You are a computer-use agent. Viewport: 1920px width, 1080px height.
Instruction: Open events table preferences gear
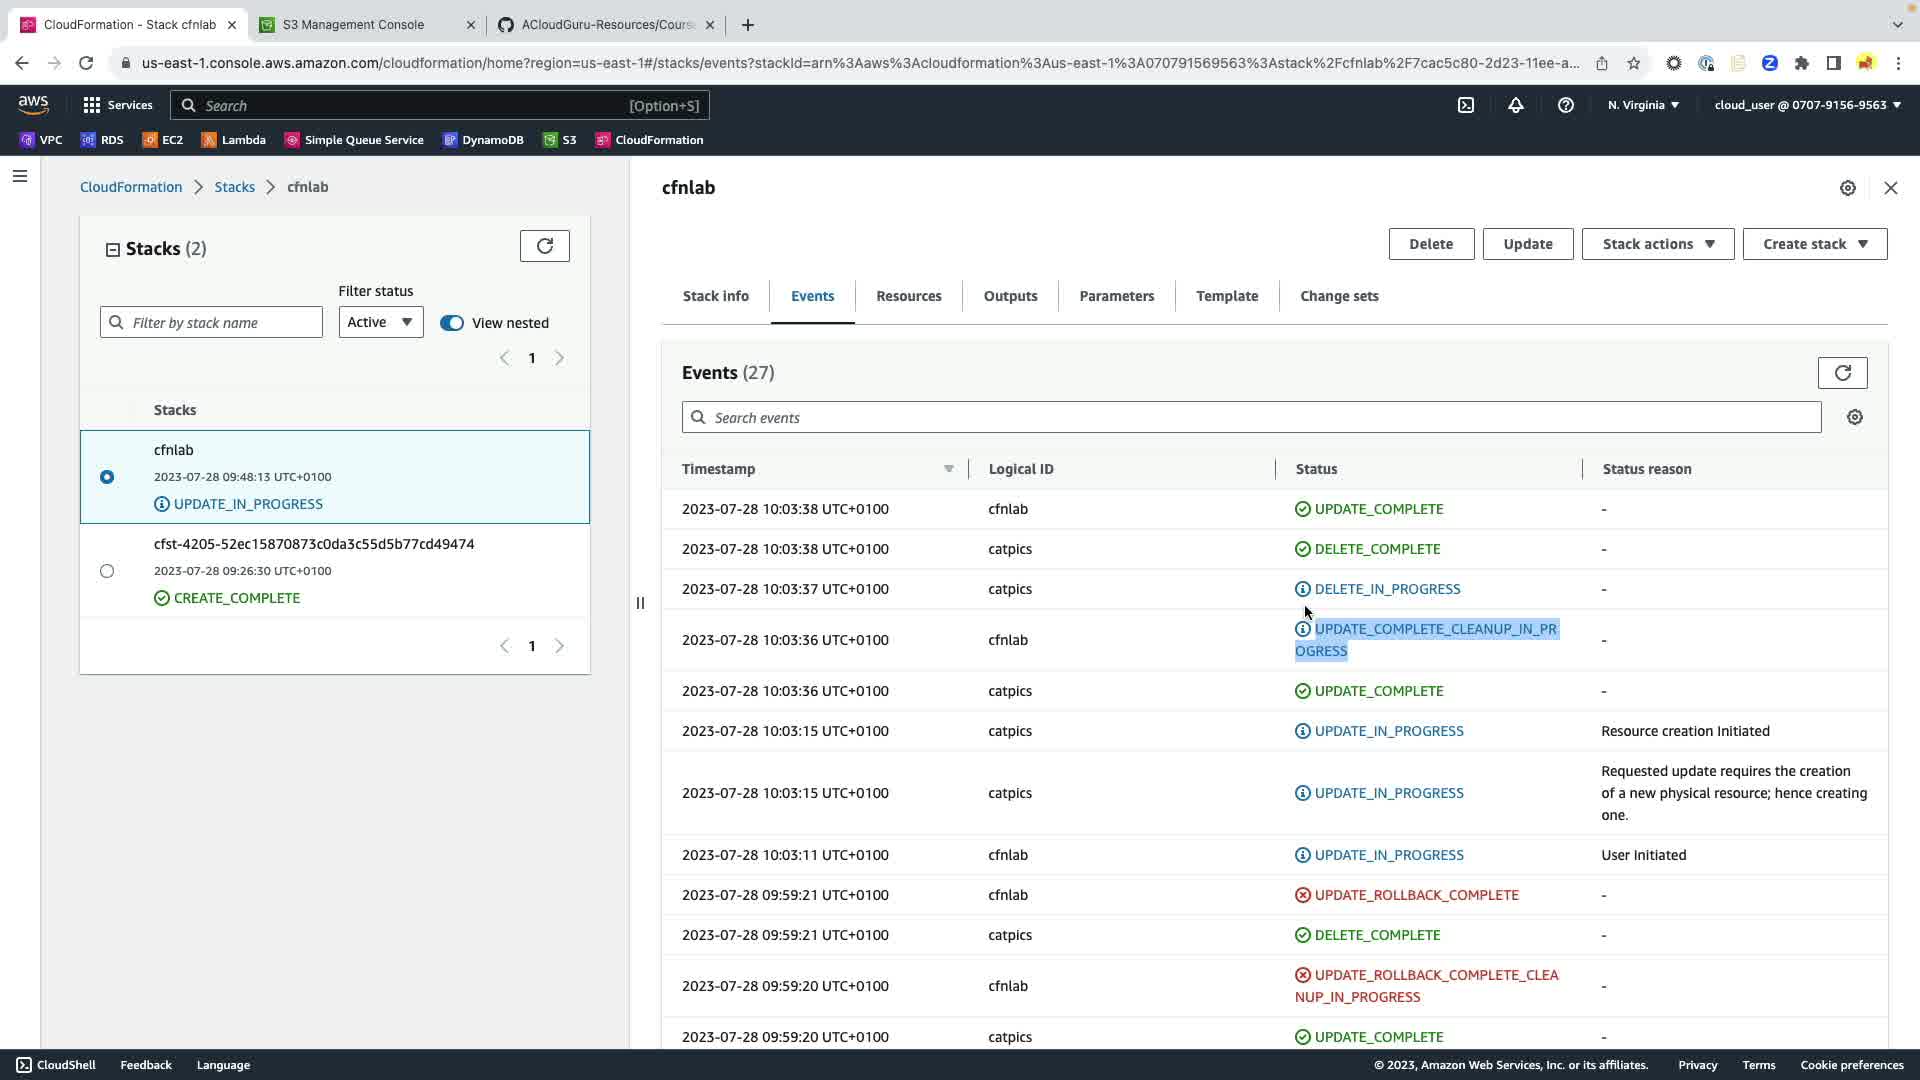(1854, 417)
